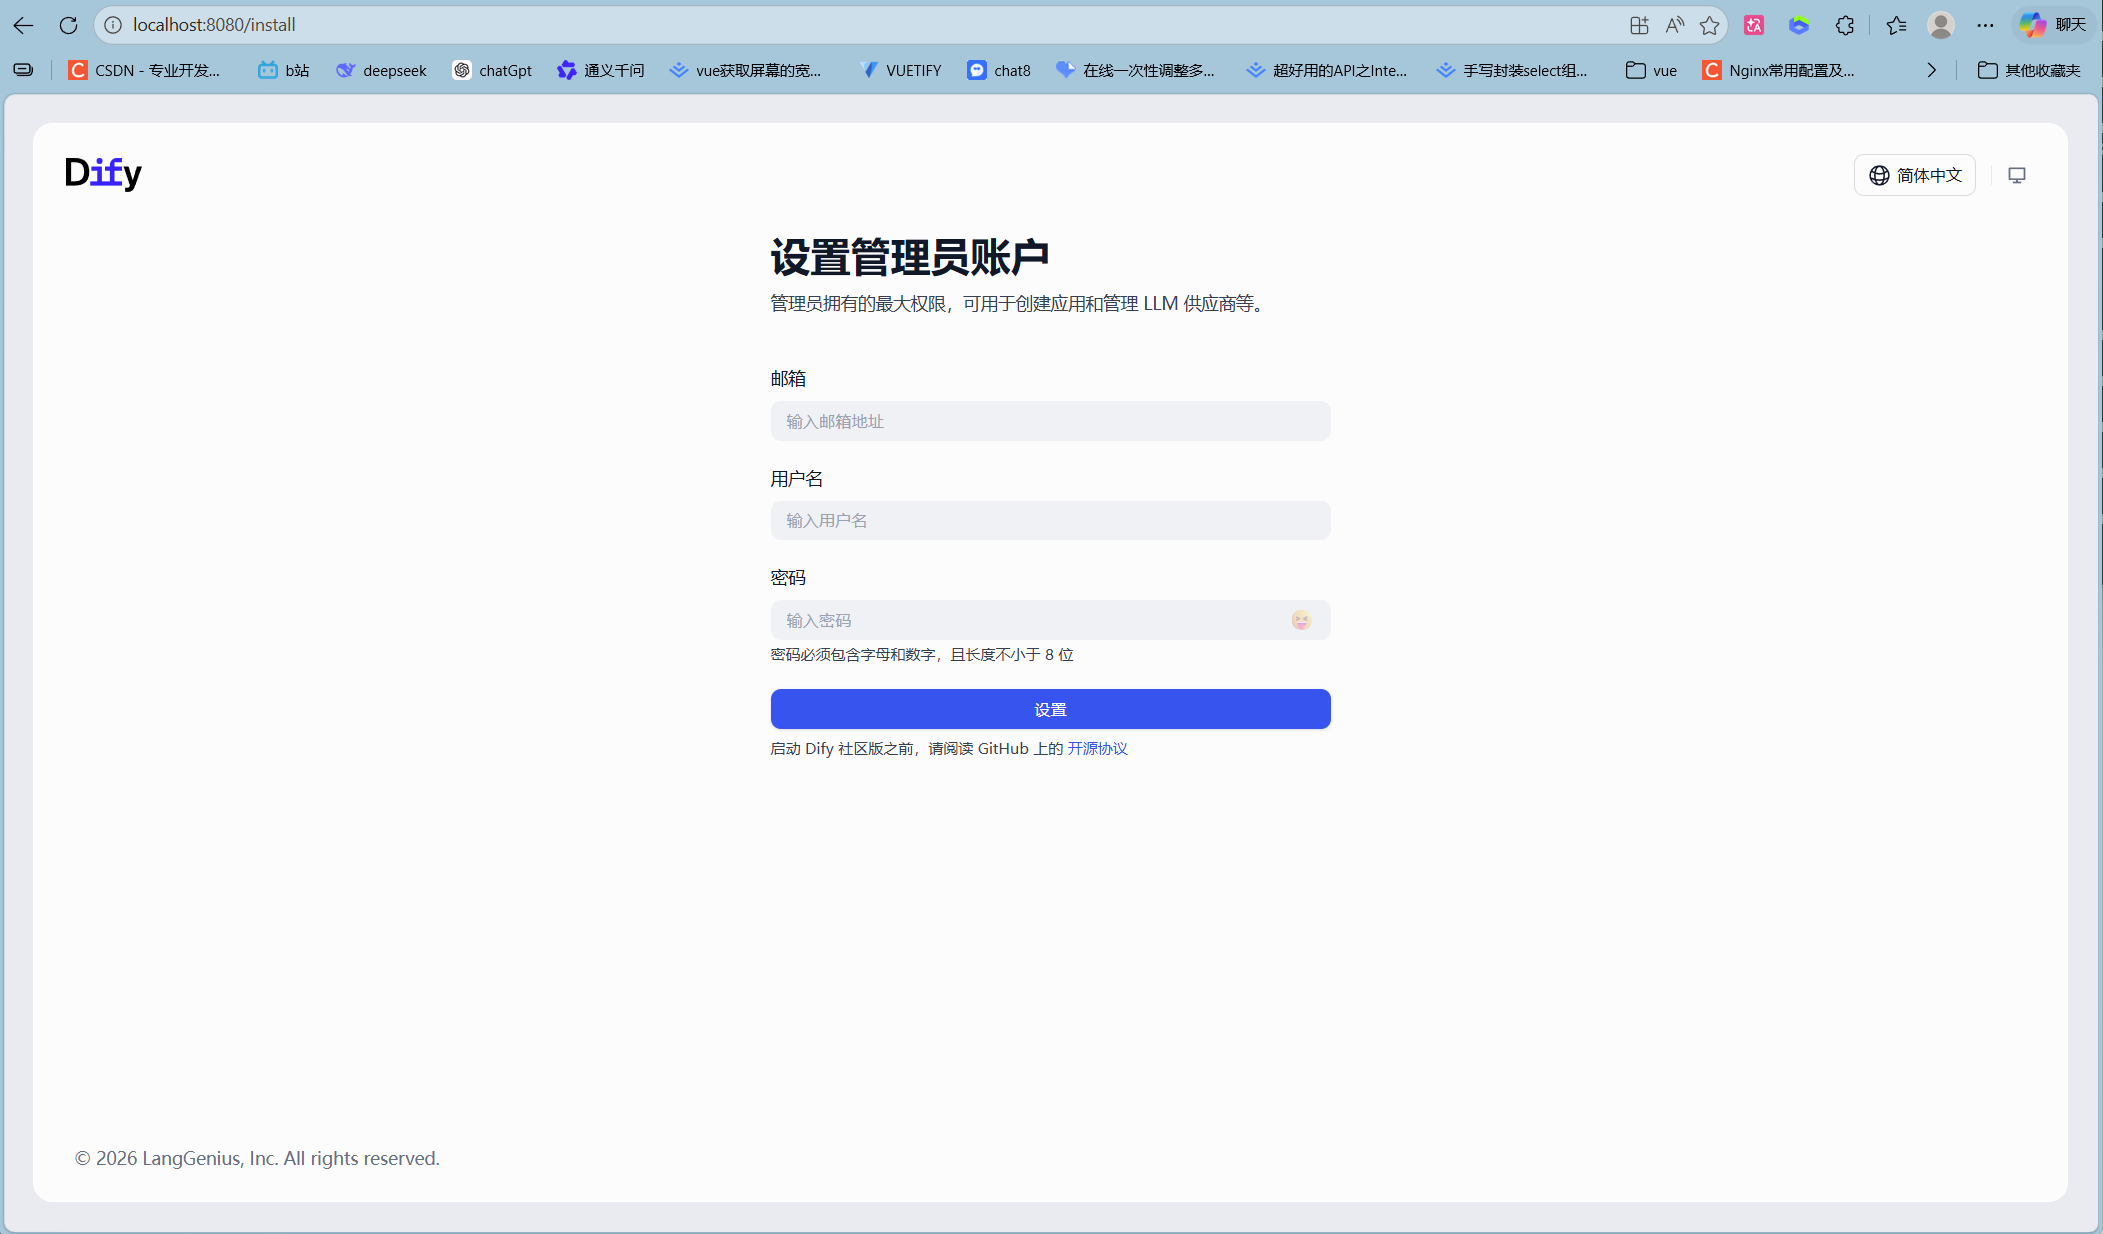
Task: Open the chatGpt bookmark
Action: [492, 70]
